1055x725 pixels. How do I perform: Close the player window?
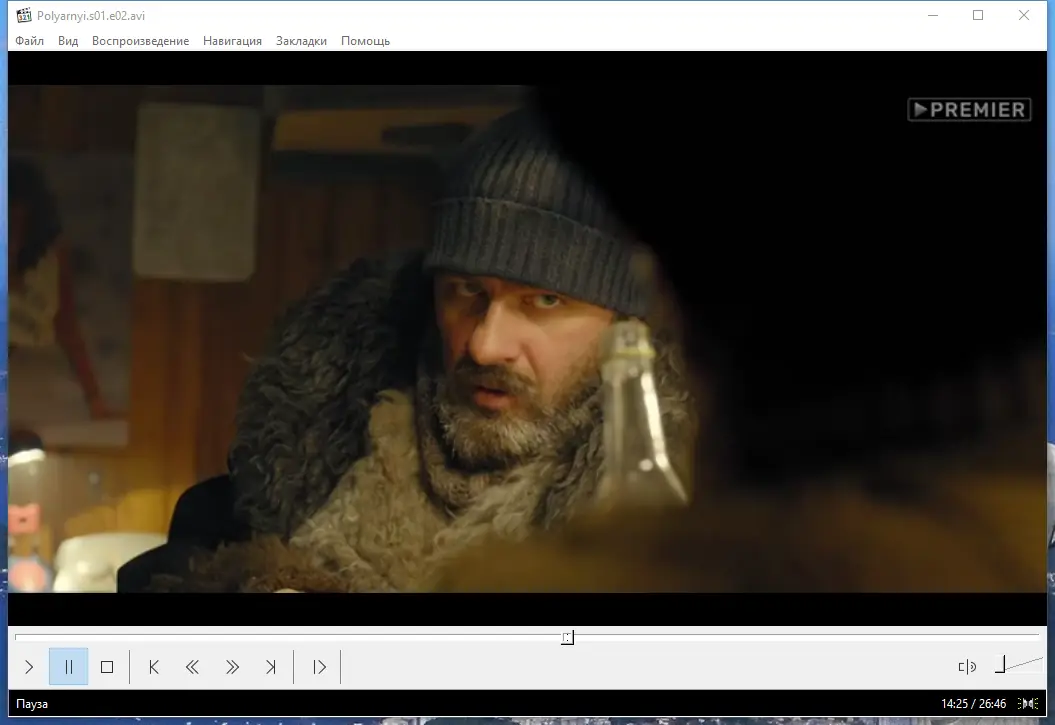[1024, 15]
